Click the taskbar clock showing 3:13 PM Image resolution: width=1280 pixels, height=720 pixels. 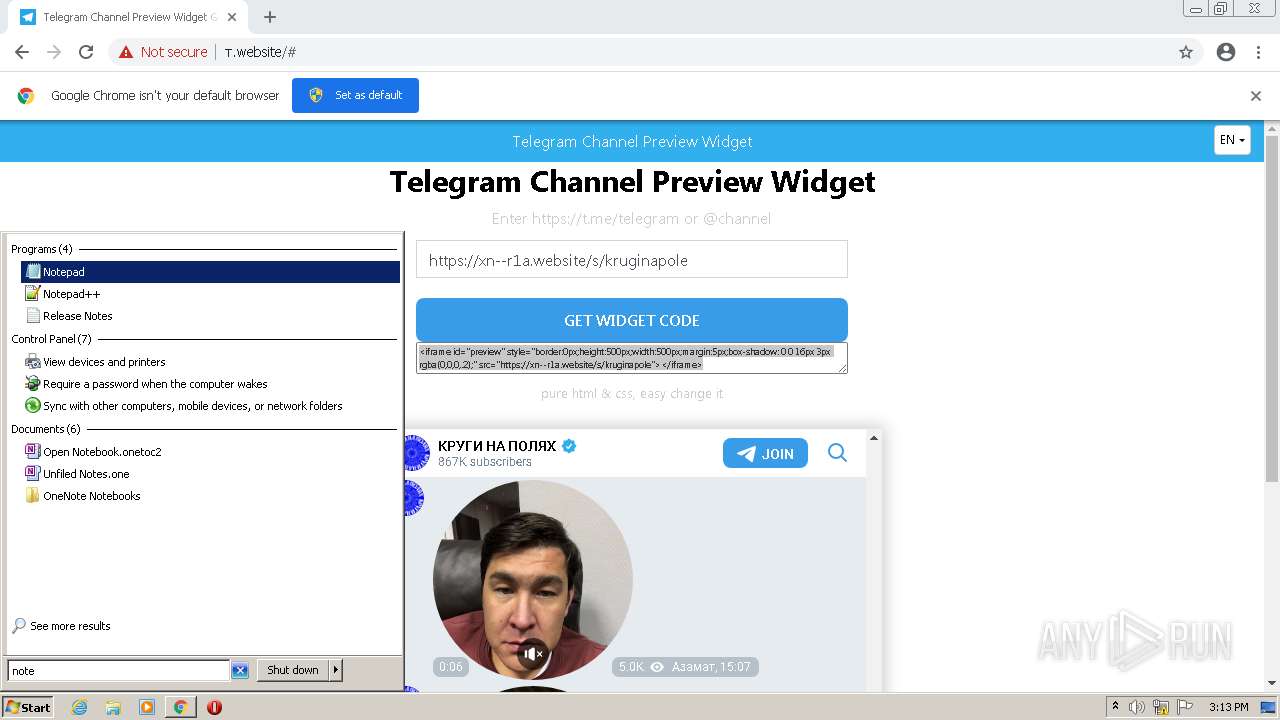click(1228, 707)
